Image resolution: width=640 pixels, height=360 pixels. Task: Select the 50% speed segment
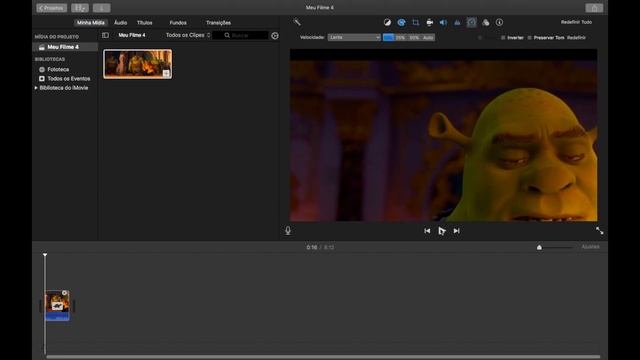point(414,38)
